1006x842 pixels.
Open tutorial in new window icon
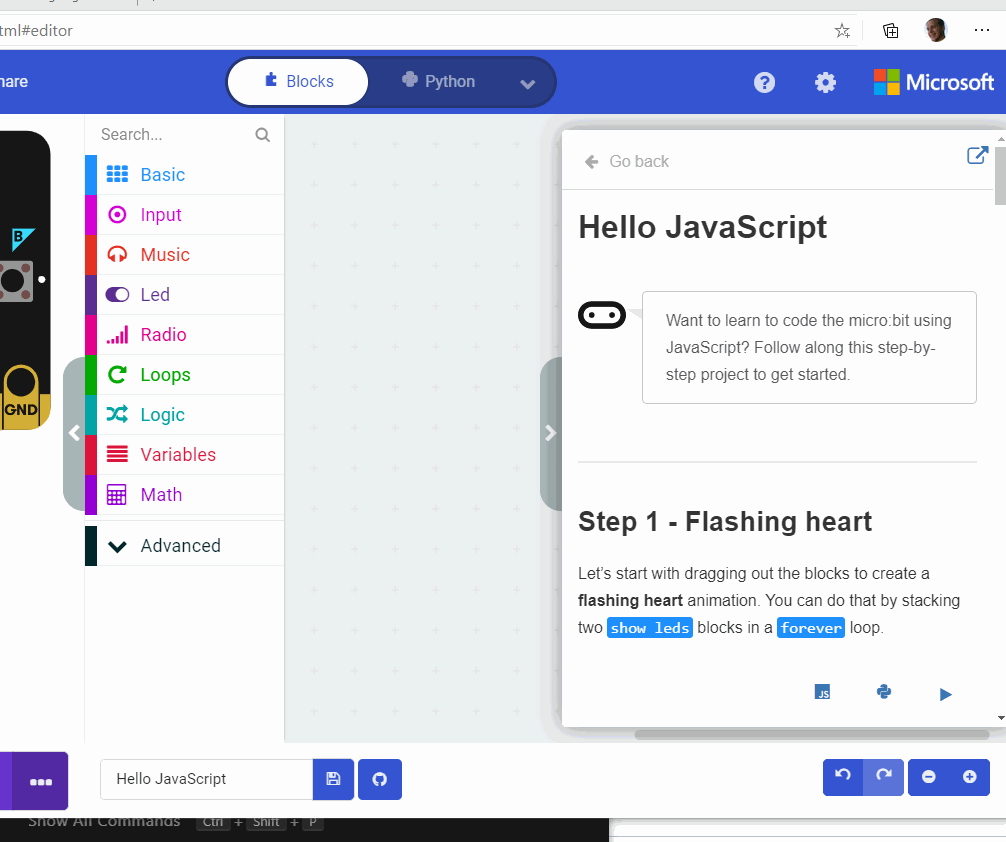pos(977,155)
